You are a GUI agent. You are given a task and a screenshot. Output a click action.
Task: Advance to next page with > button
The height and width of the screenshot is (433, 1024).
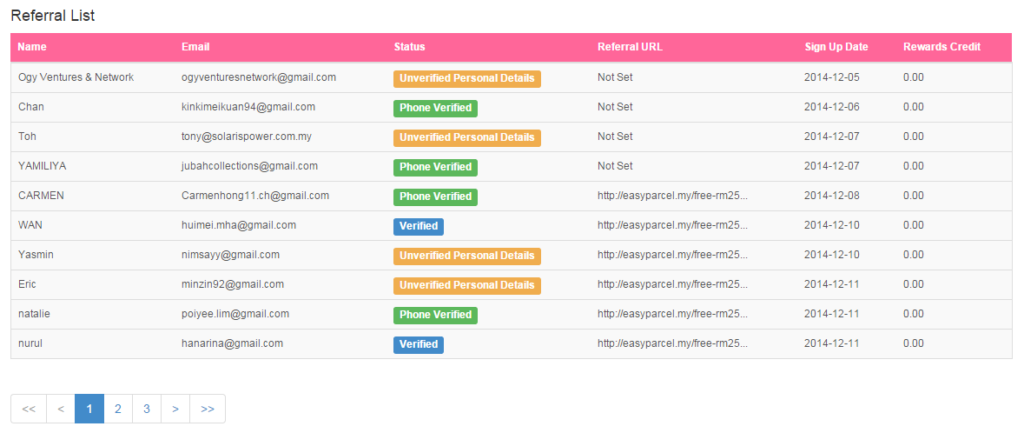coord(176,409)
